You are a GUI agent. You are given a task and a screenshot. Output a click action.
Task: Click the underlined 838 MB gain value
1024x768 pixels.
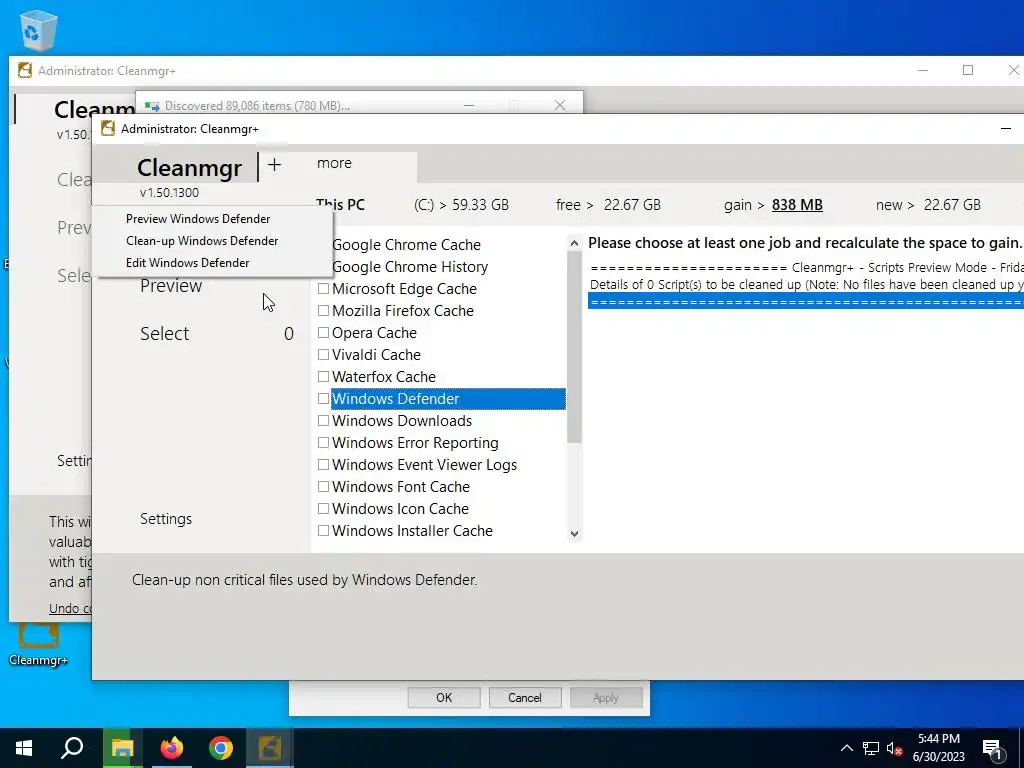(797, 205)
